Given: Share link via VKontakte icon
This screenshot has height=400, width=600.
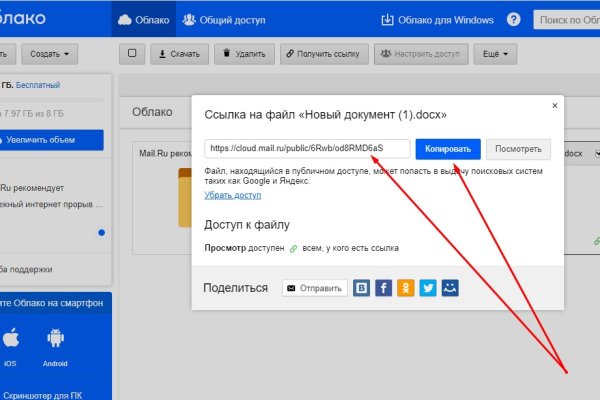Looking at the screenshot, I should click(361, 288).
